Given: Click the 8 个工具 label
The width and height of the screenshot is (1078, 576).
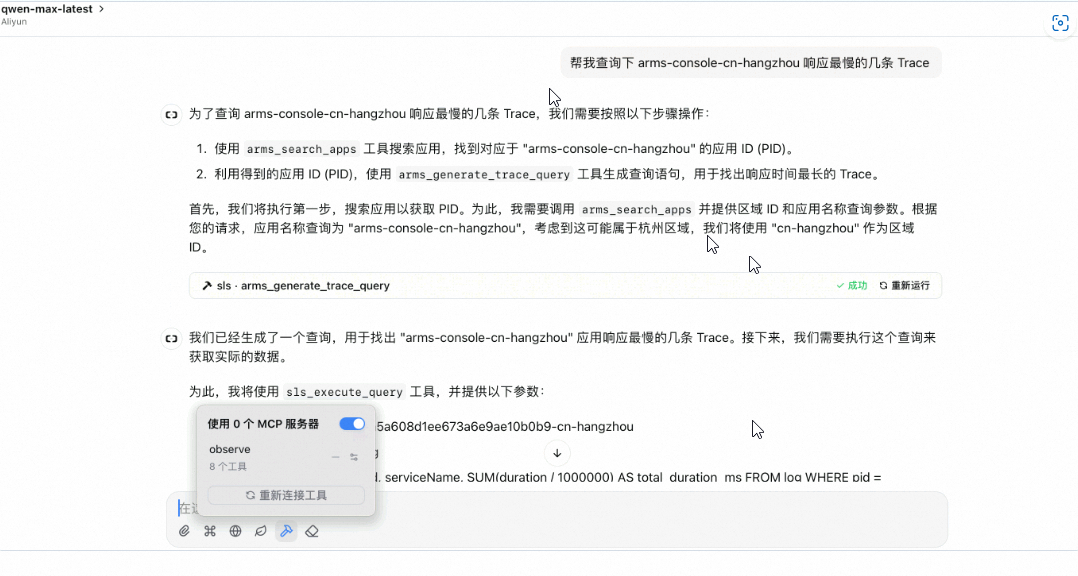Looking at the screenshot, I should tap(228, 467).
